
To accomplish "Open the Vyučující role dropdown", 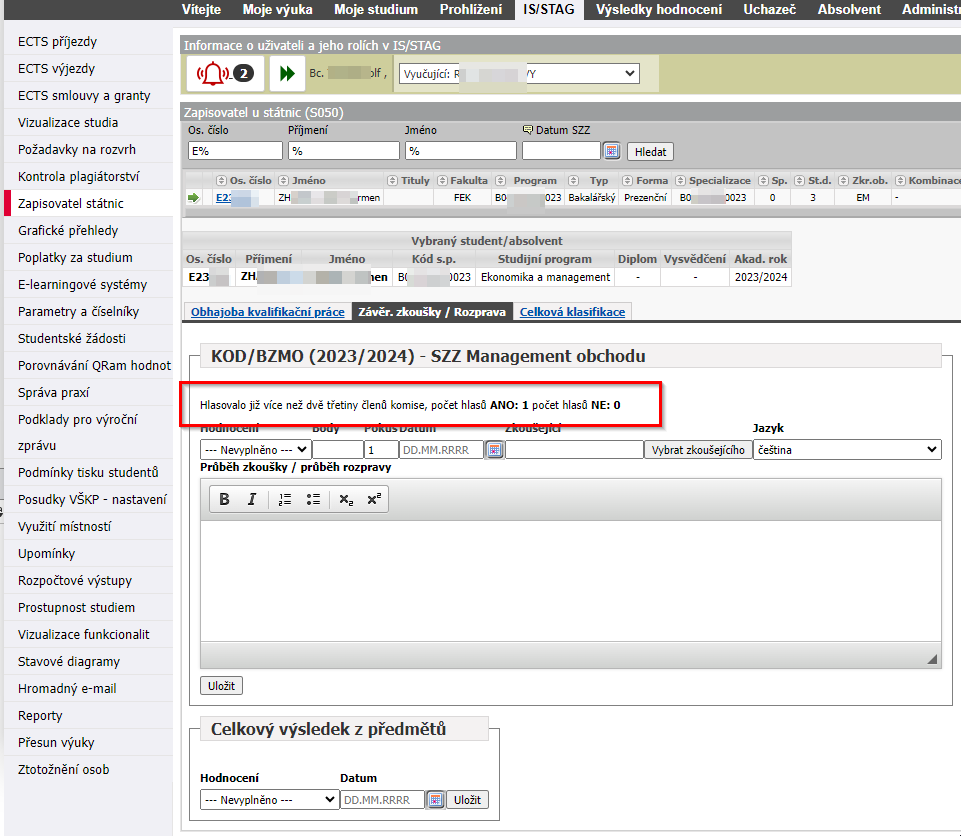I will tap(519, 74).
